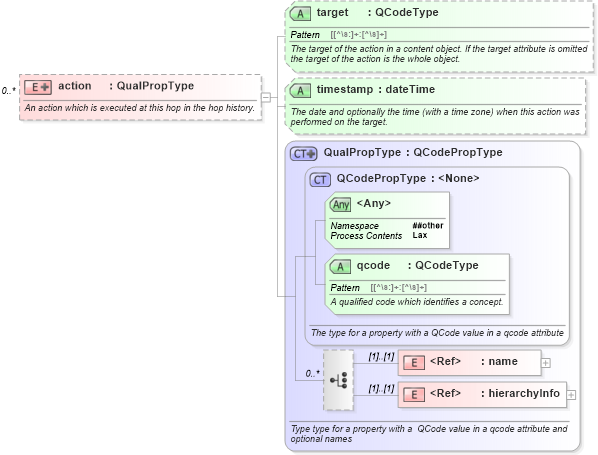Click the '##other' namespace value

click(428, 225)
